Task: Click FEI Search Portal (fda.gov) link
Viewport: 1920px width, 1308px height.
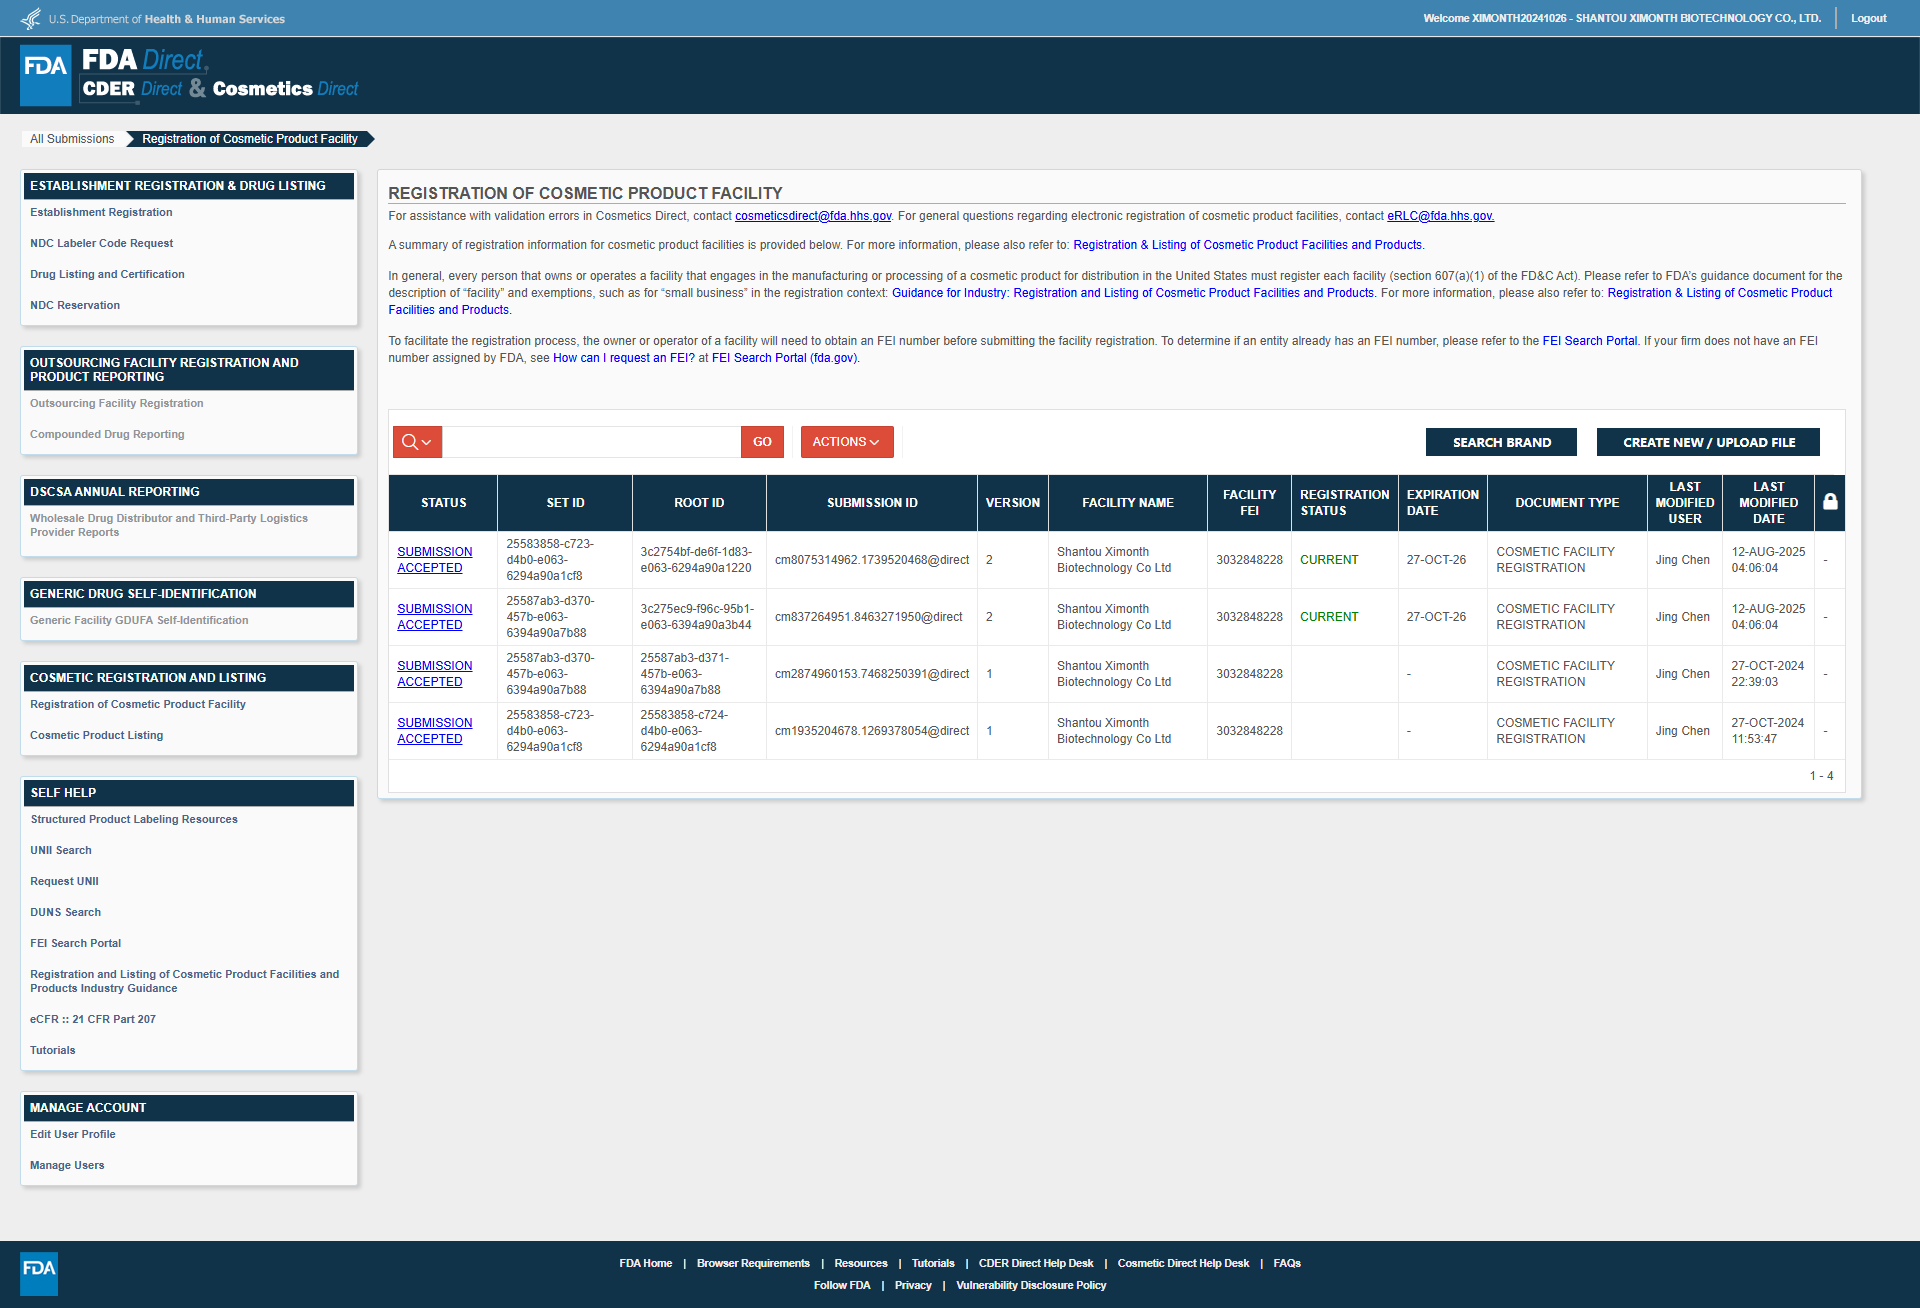Action: coord(784,358)
